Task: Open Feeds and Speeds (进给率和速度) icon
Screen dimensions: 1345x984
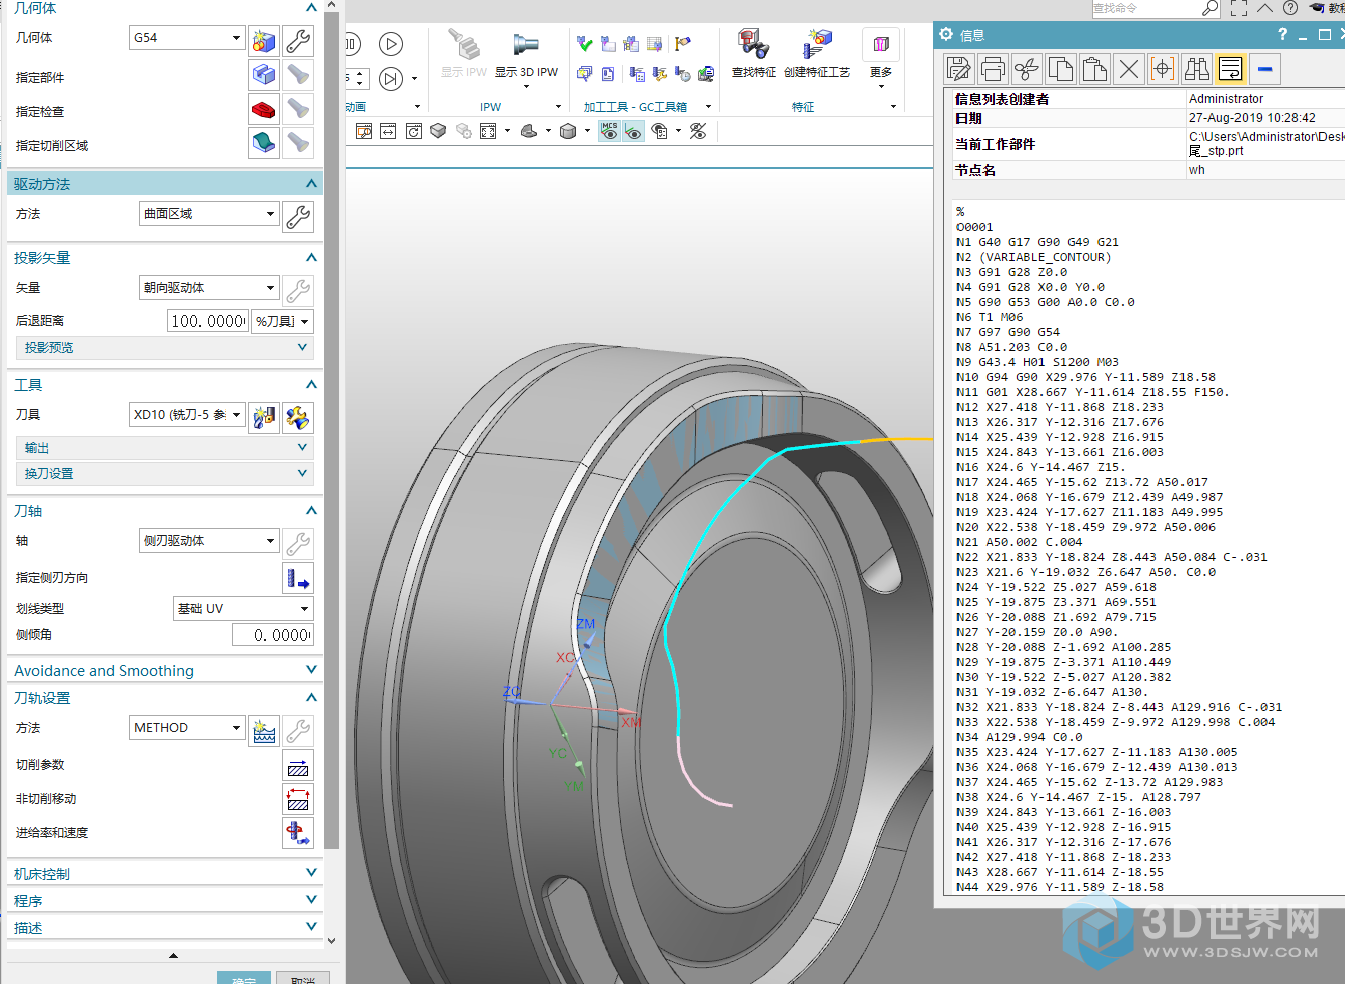Action: [298, 833]
